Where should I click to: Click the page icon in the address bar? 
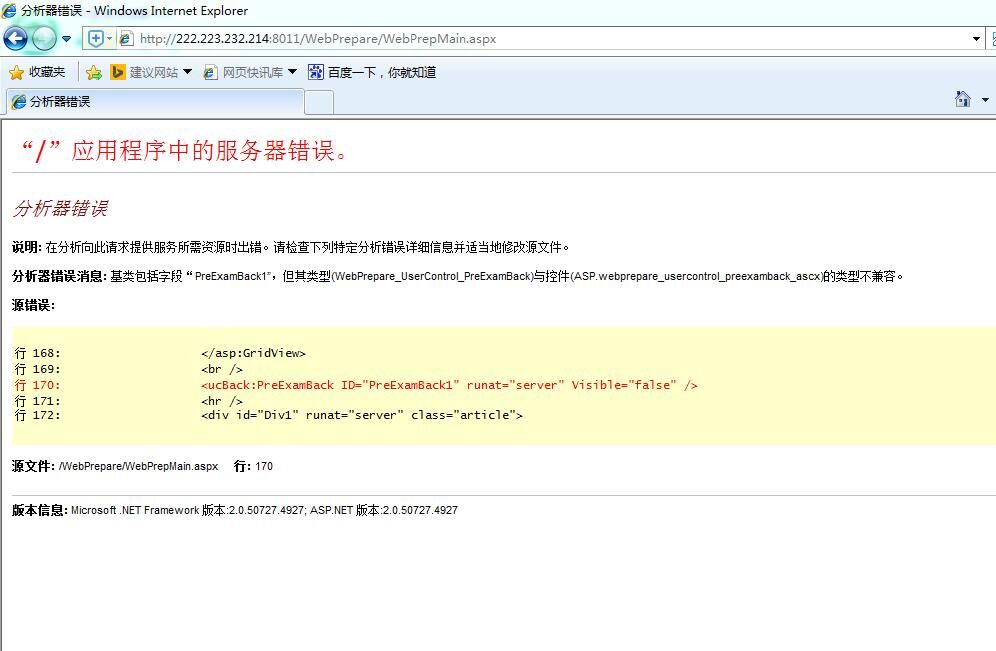[126, 39]
